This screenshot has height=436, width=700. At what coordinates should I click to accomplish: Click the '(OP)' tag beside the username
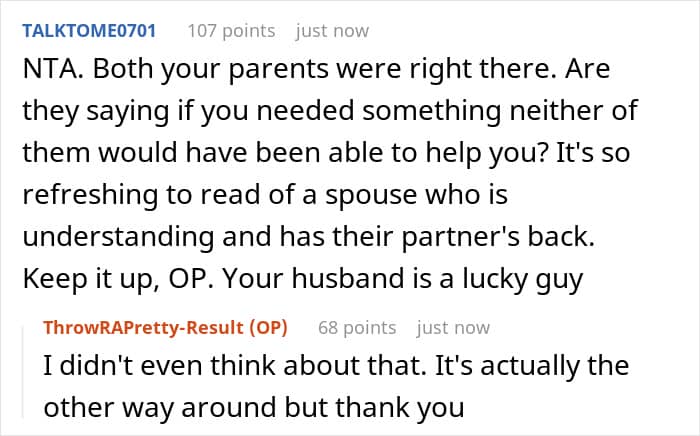coord(268,328)
